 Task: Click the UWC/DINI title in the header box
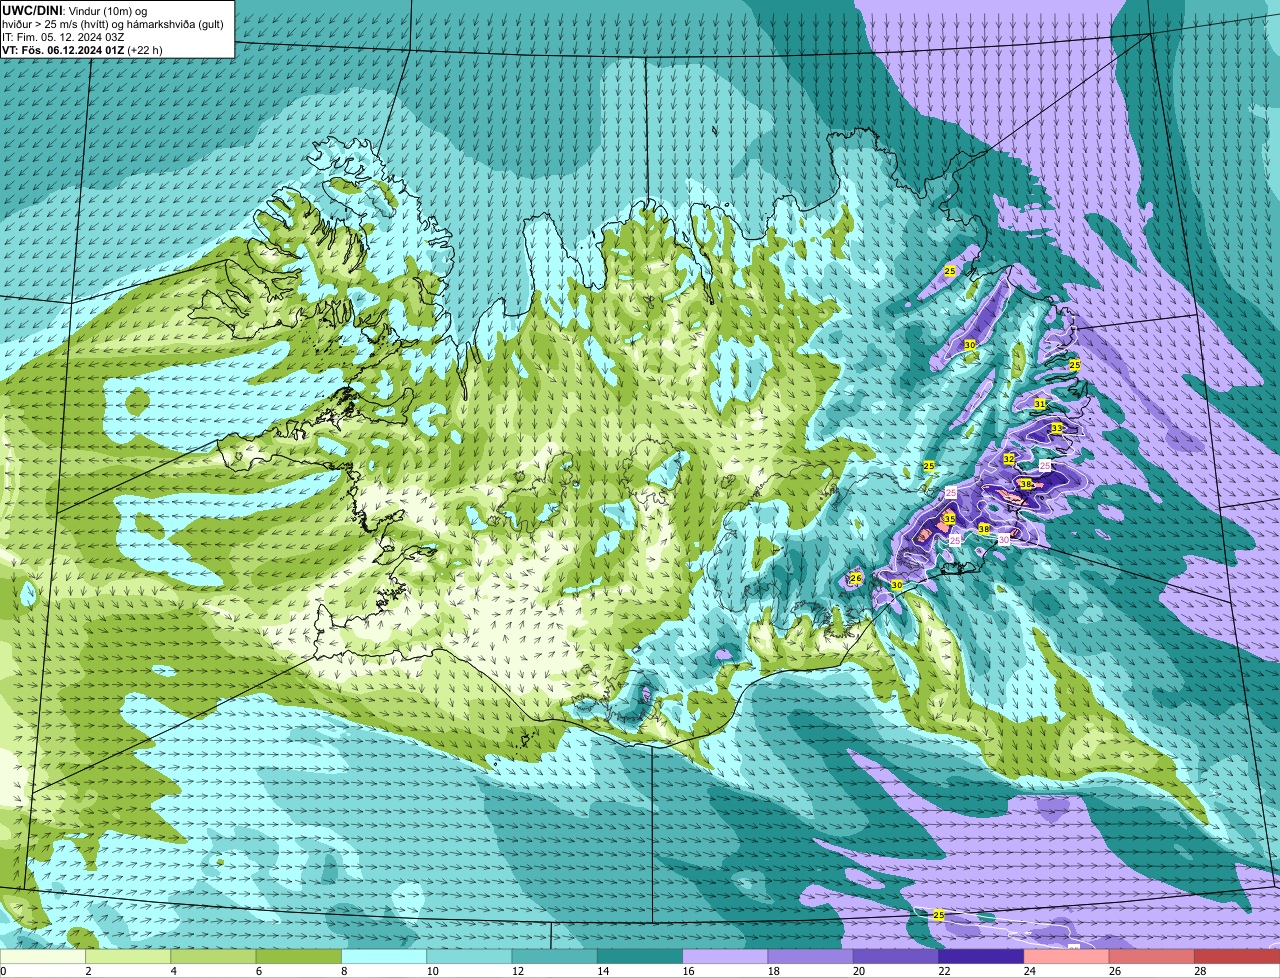click(33, 11)
